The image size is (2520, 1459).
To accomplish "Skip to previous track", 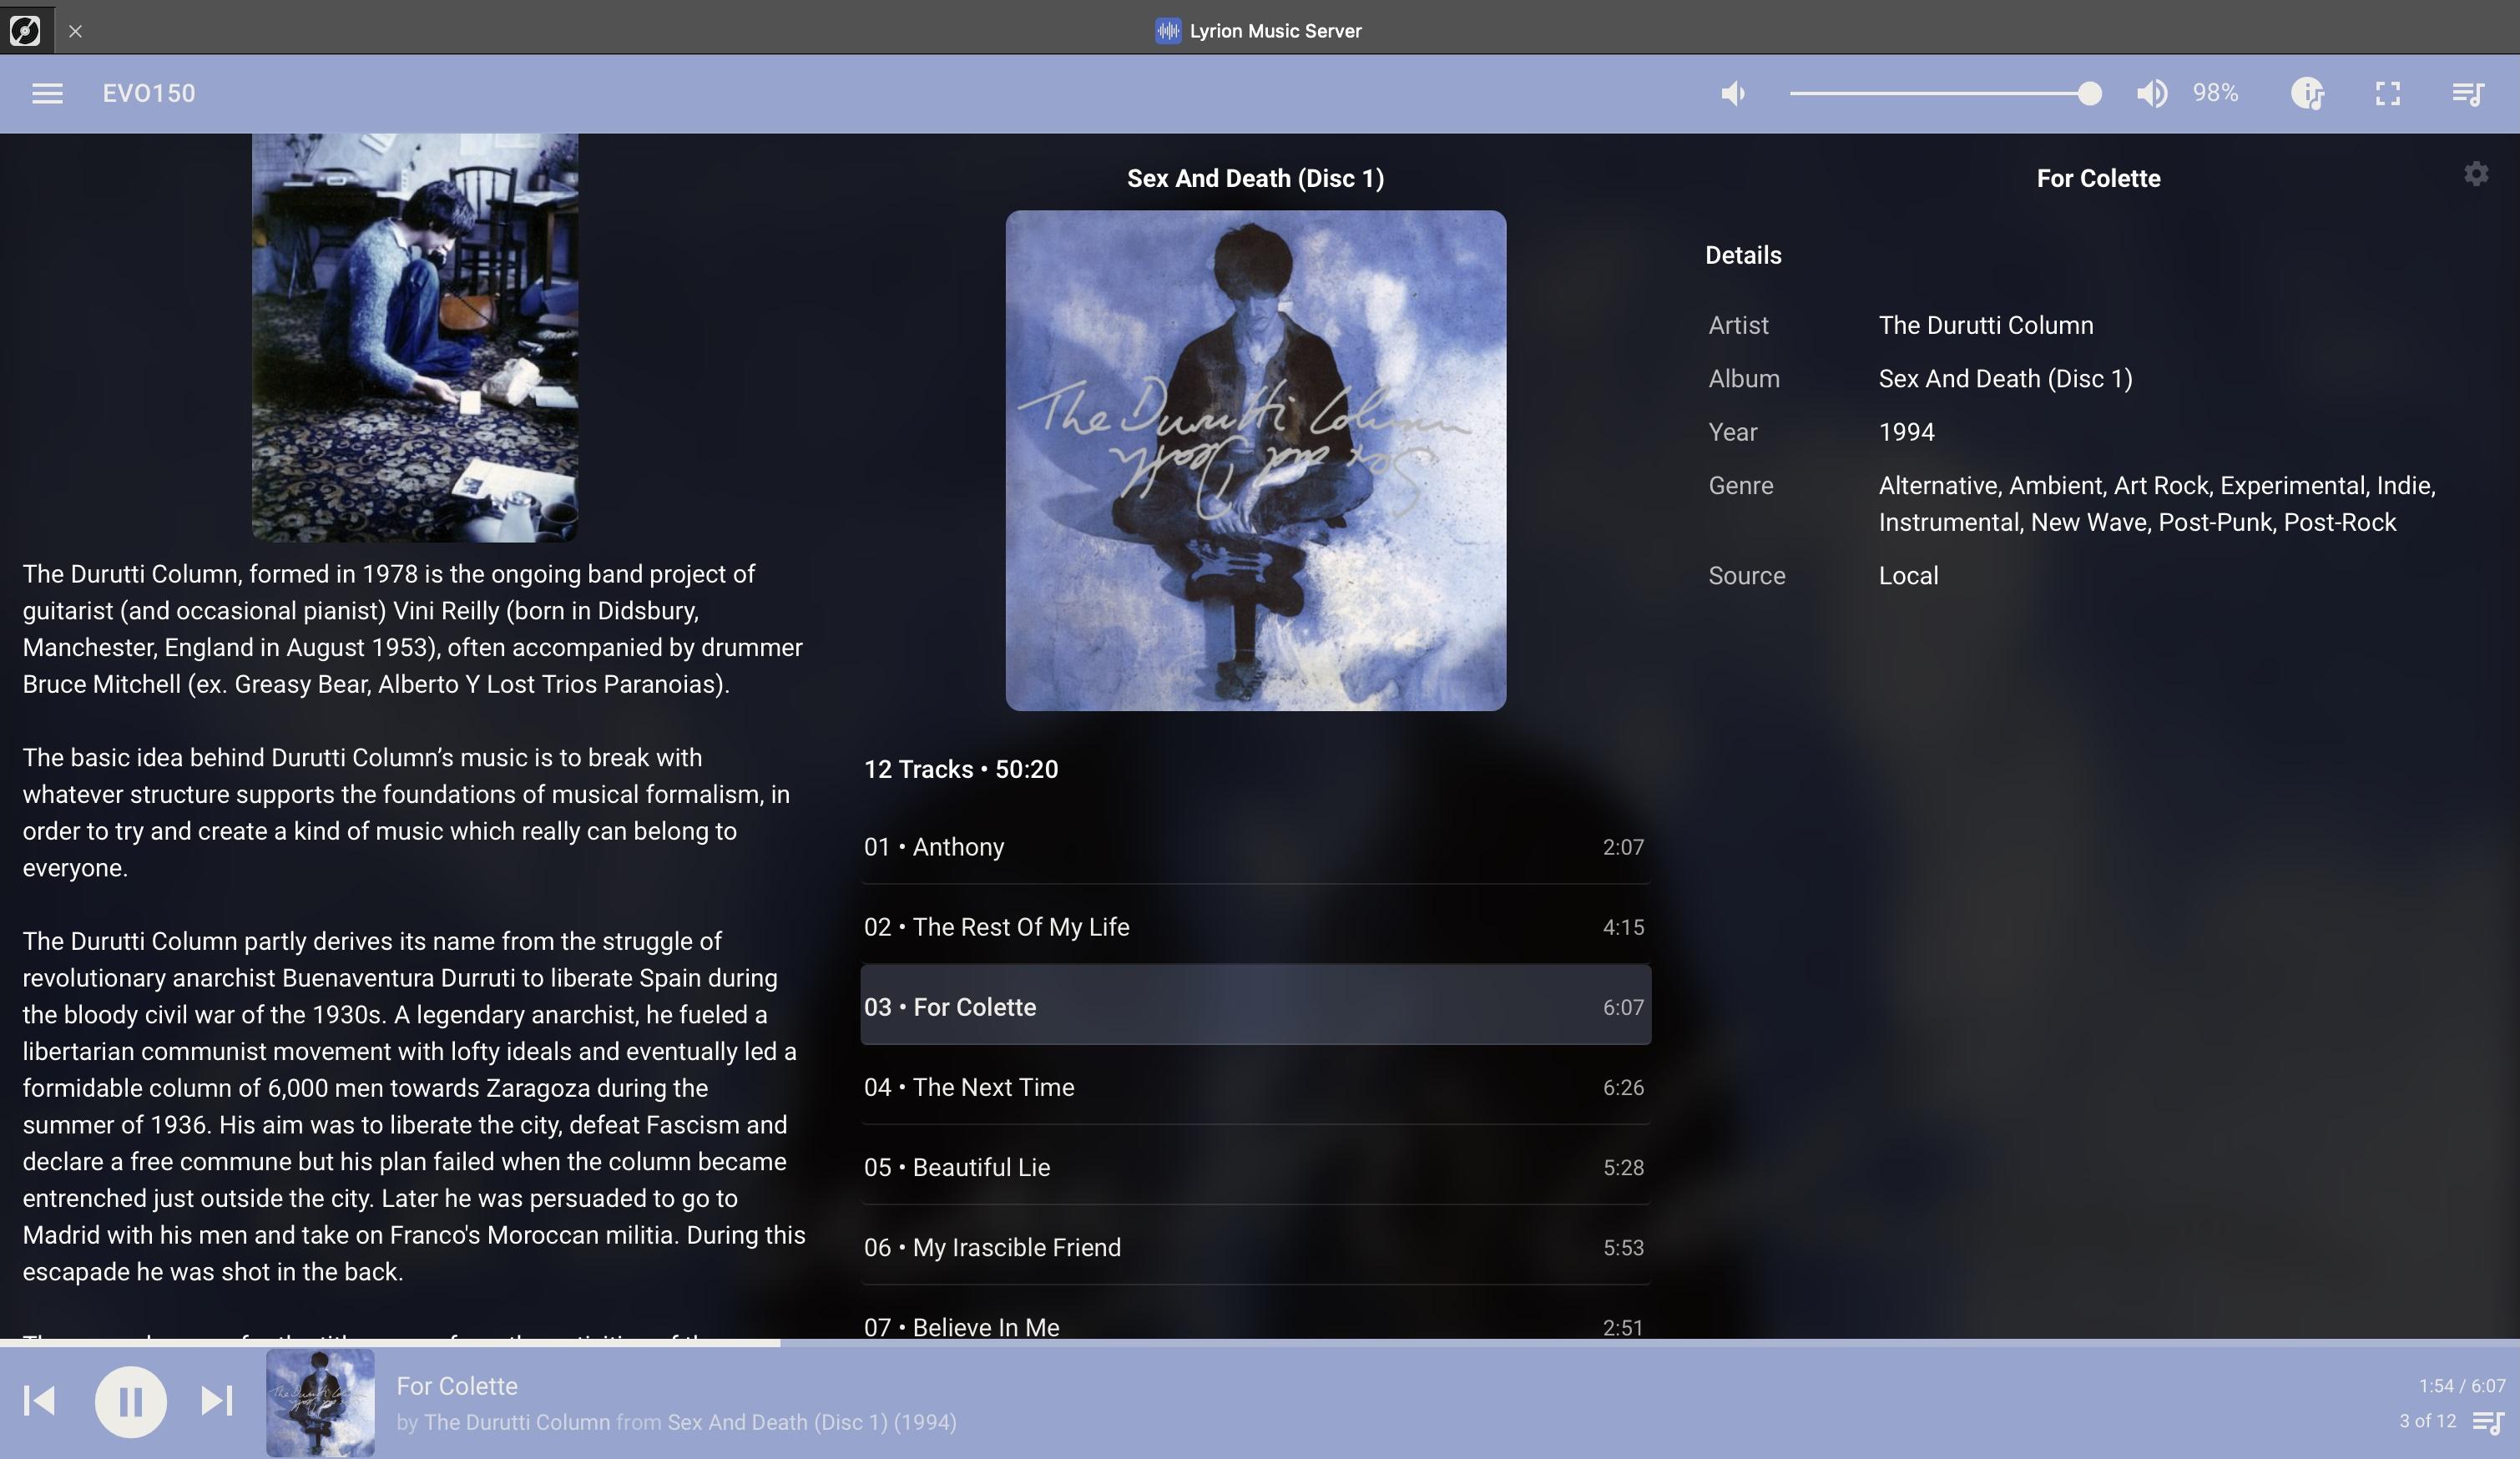I will 39,1400.
